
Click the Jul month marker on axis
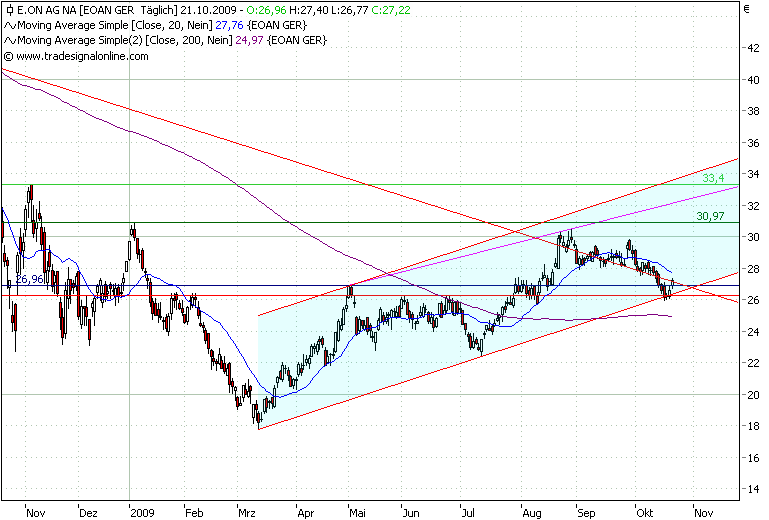(468, 513)
